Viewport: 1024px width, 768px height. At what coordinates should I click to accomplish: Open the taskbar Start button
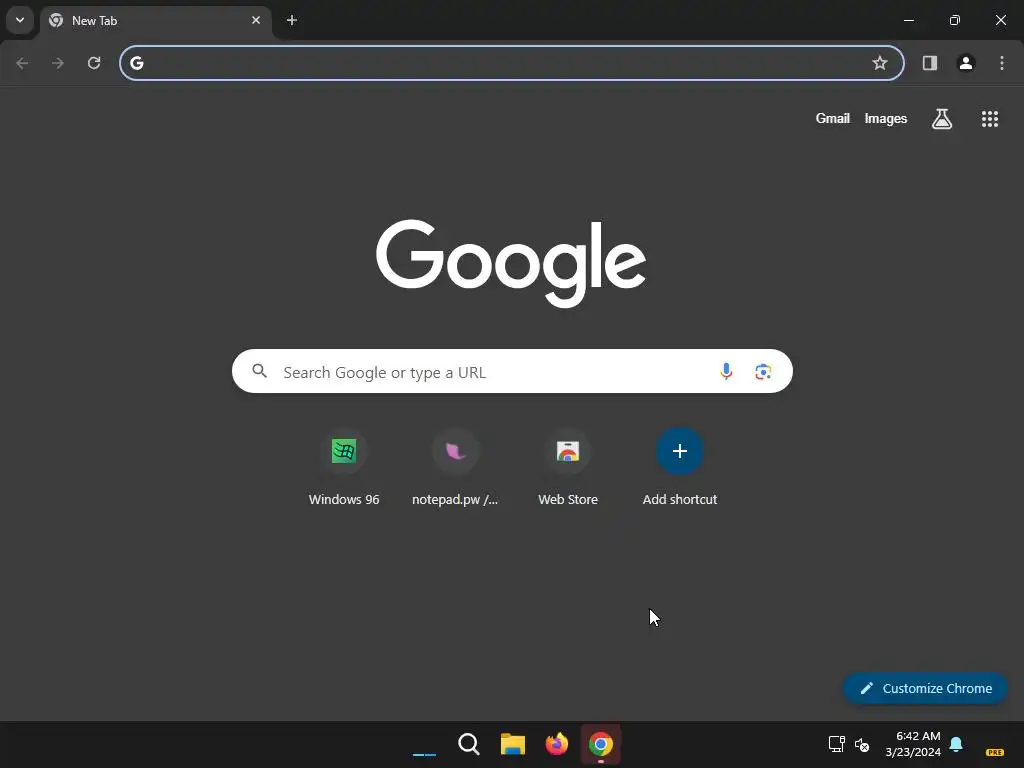coord(424,744)
